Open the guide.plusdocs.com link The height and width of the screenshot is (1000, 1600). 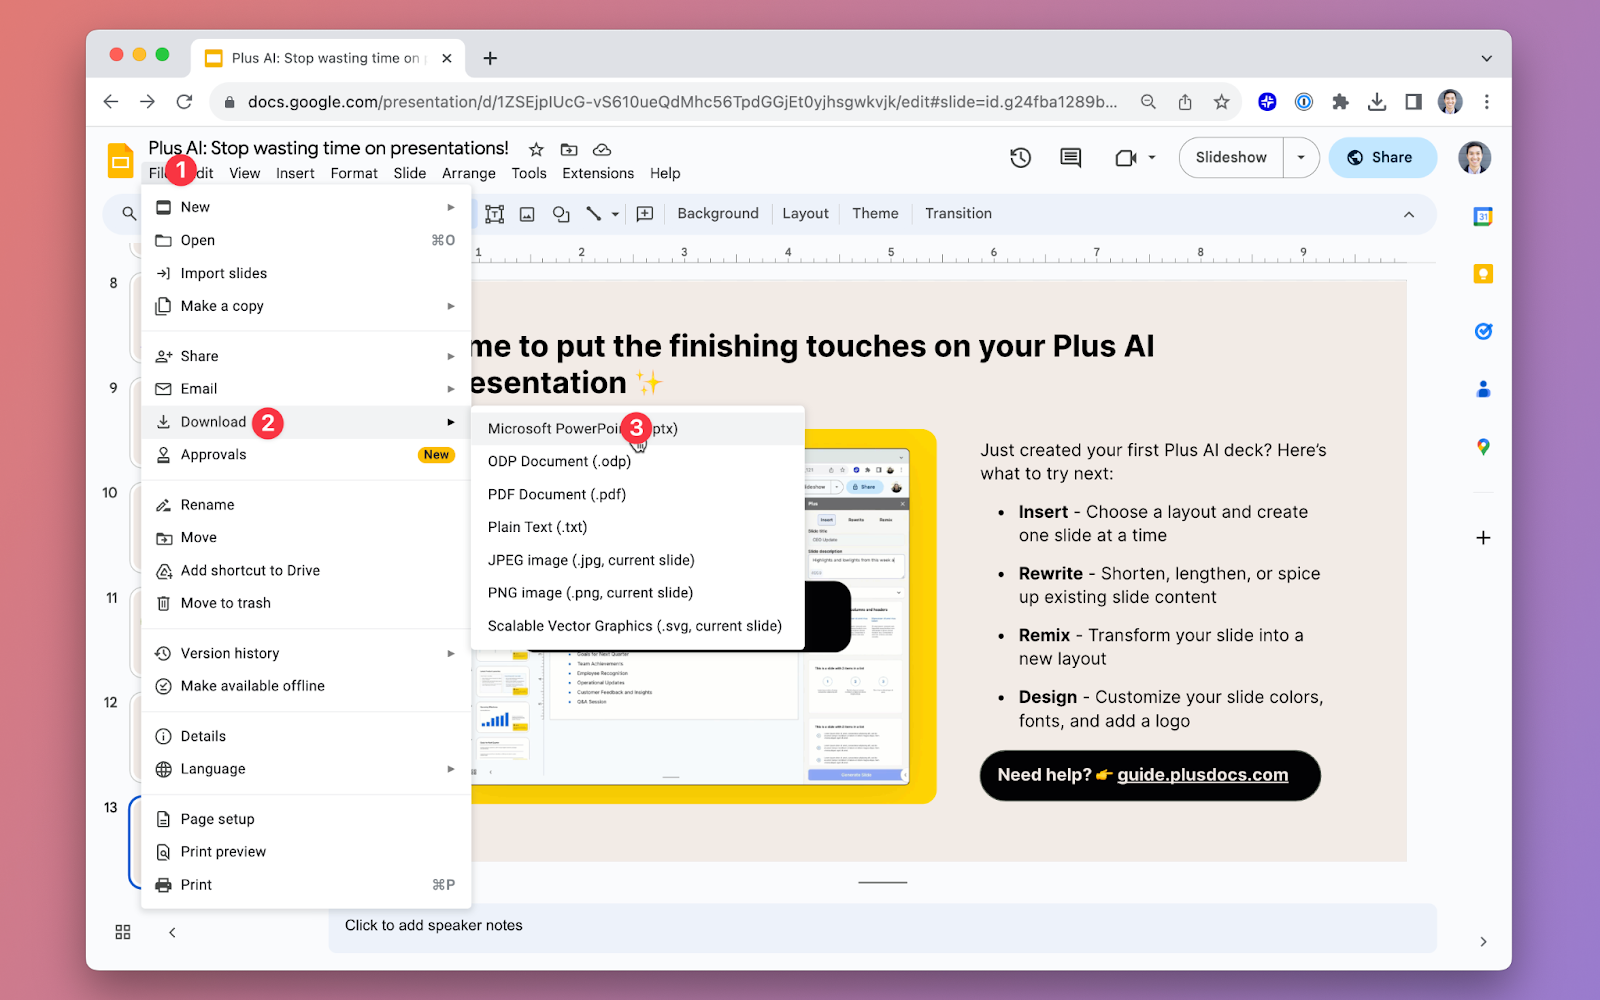pos(1202,775)
